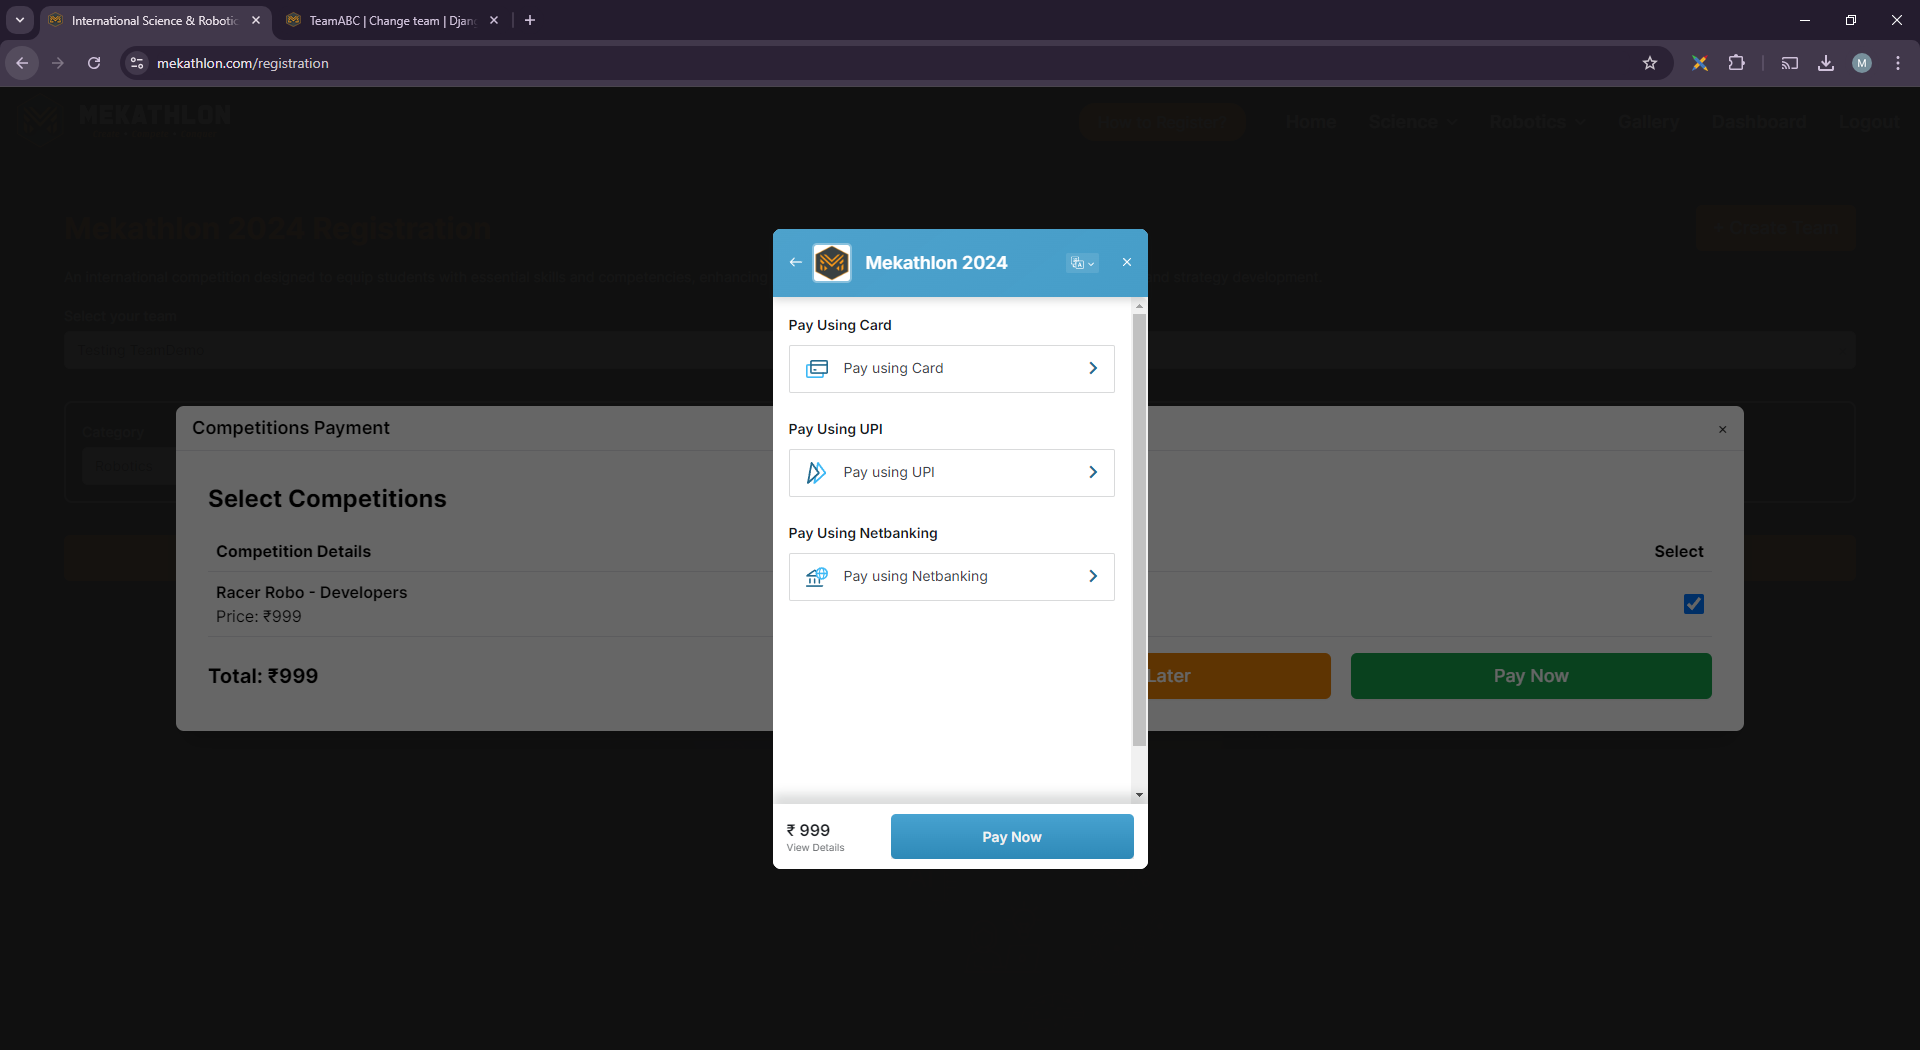The image size is (1920, 1050).
Task: Go back using the payment popup arrow
Action: click(x=796, y=263)
